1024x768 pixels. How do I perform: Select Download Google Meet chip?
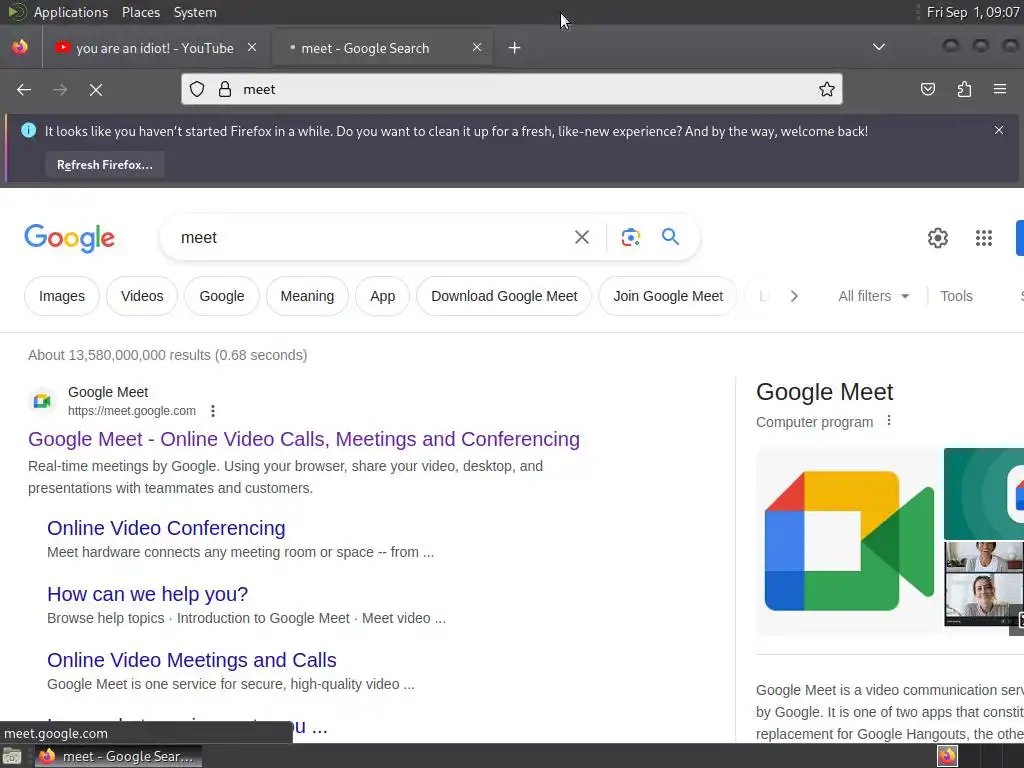point(504,296)
